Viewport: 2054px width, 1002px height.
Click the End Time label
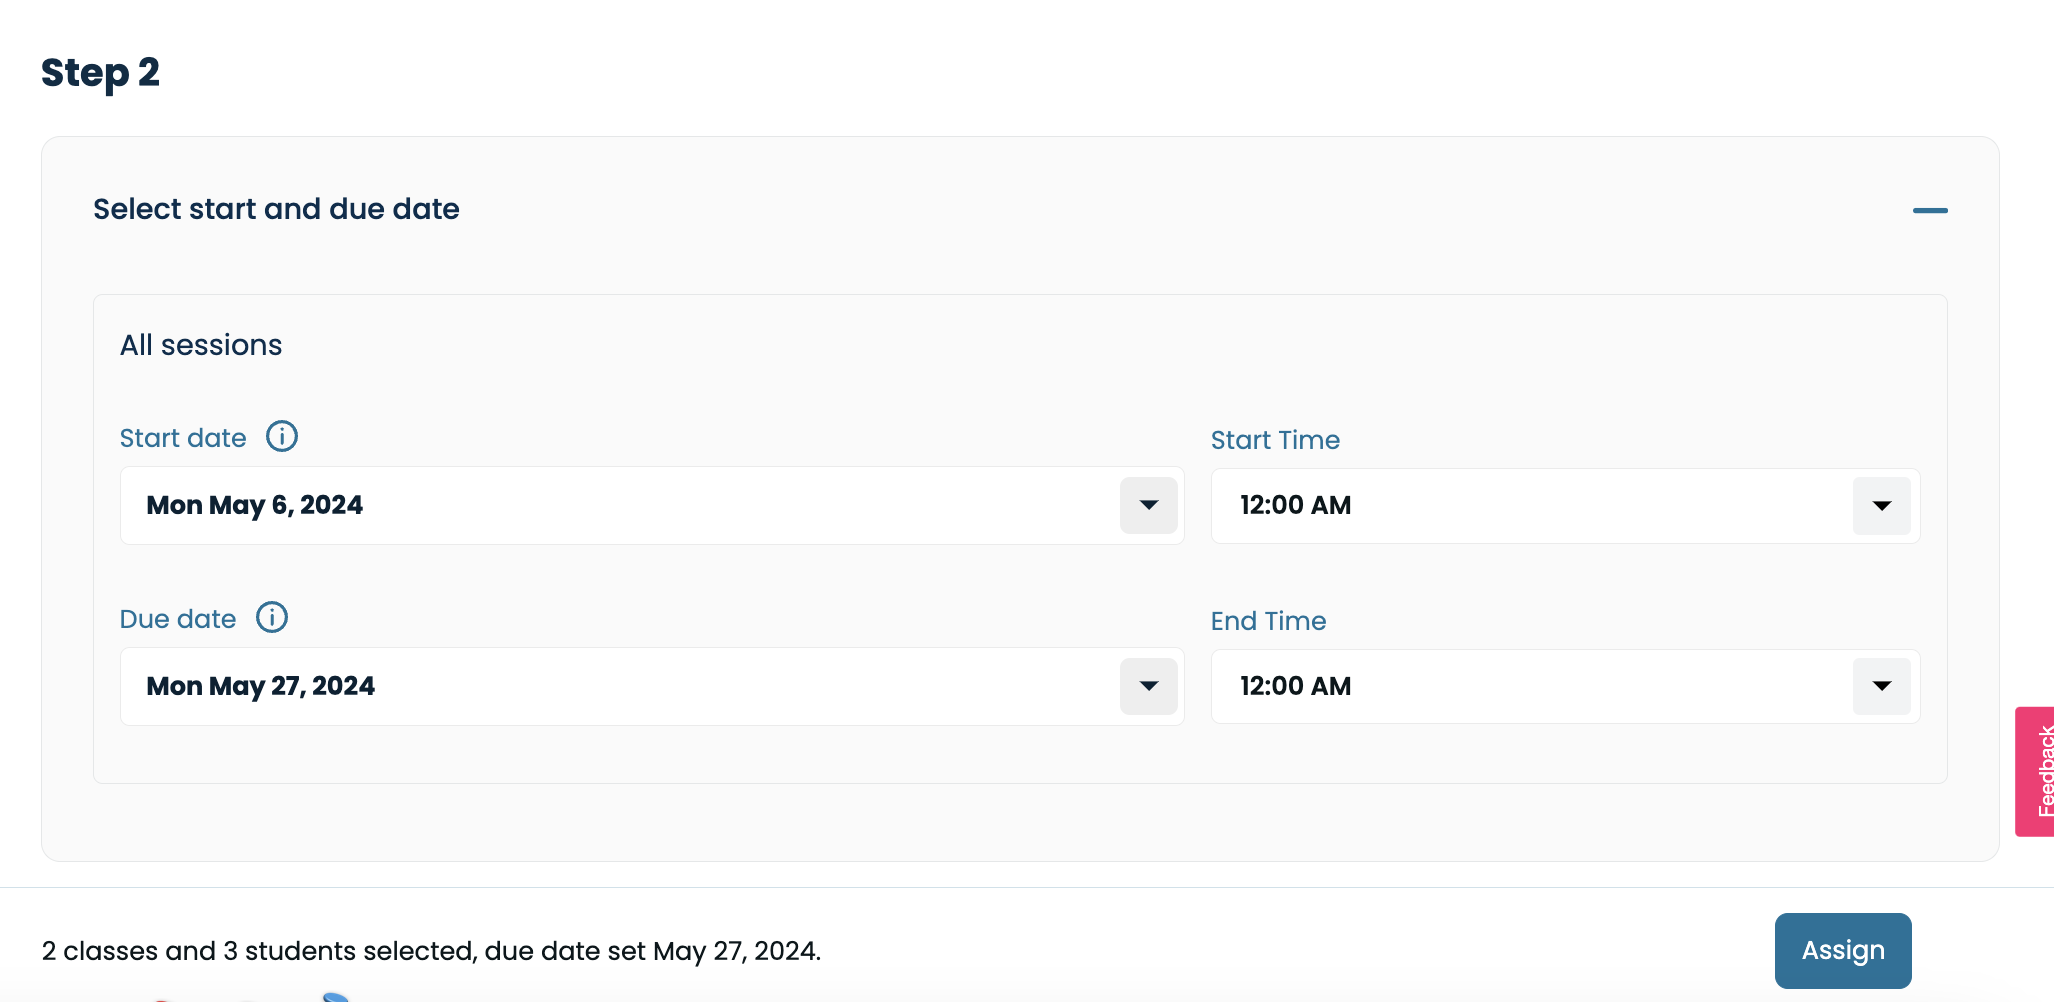tap(1268, 621)
